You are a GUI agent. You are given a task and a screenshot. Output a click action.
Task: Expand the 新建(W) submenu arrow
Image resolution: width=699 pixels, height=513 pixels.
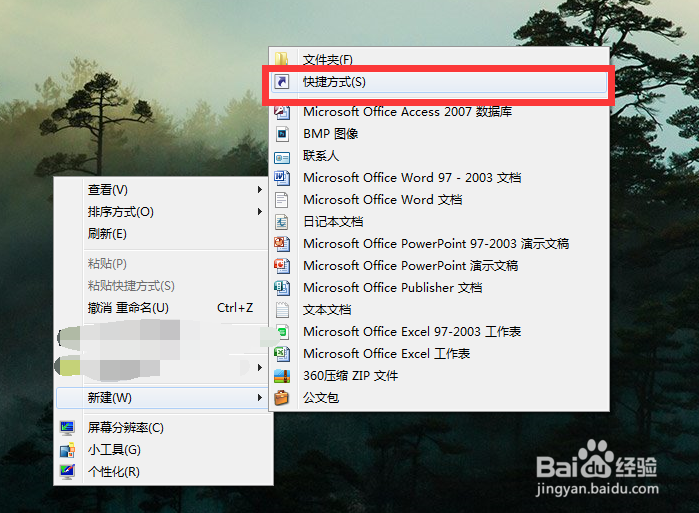tap(259, 398)
